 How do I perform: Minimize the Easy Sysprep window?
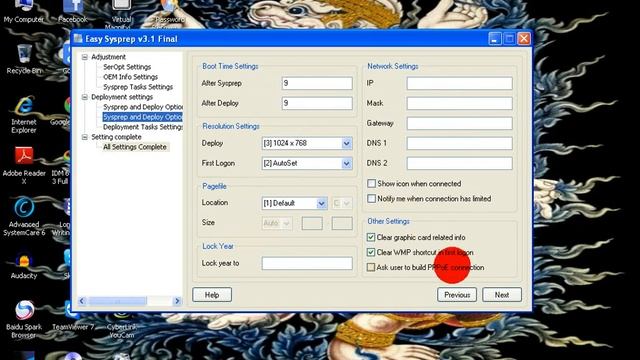click(x=494, y=39)
